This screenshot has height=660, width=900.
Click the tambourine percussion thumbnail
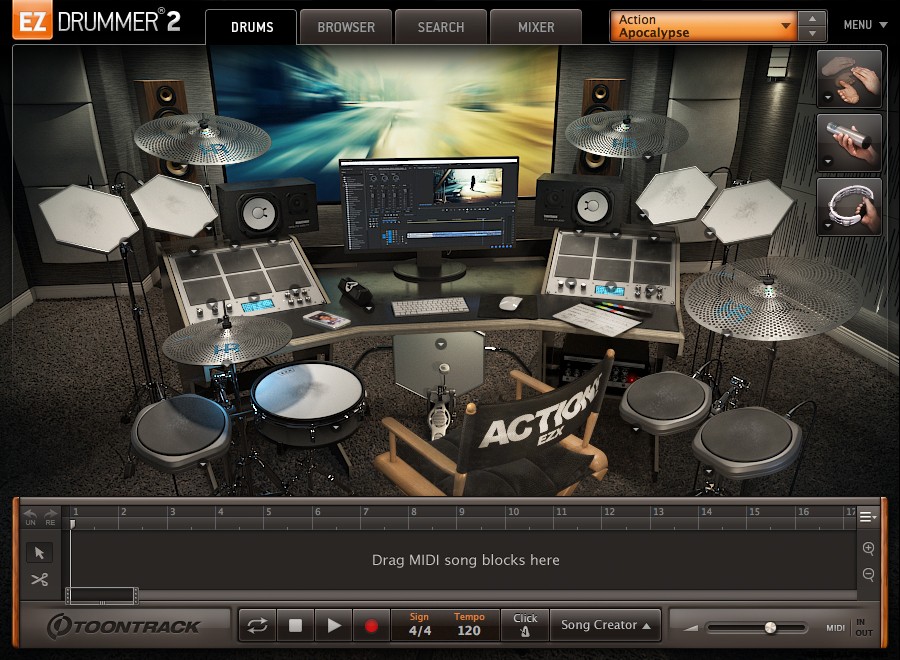pyautogui.click(x=849, y=207)
